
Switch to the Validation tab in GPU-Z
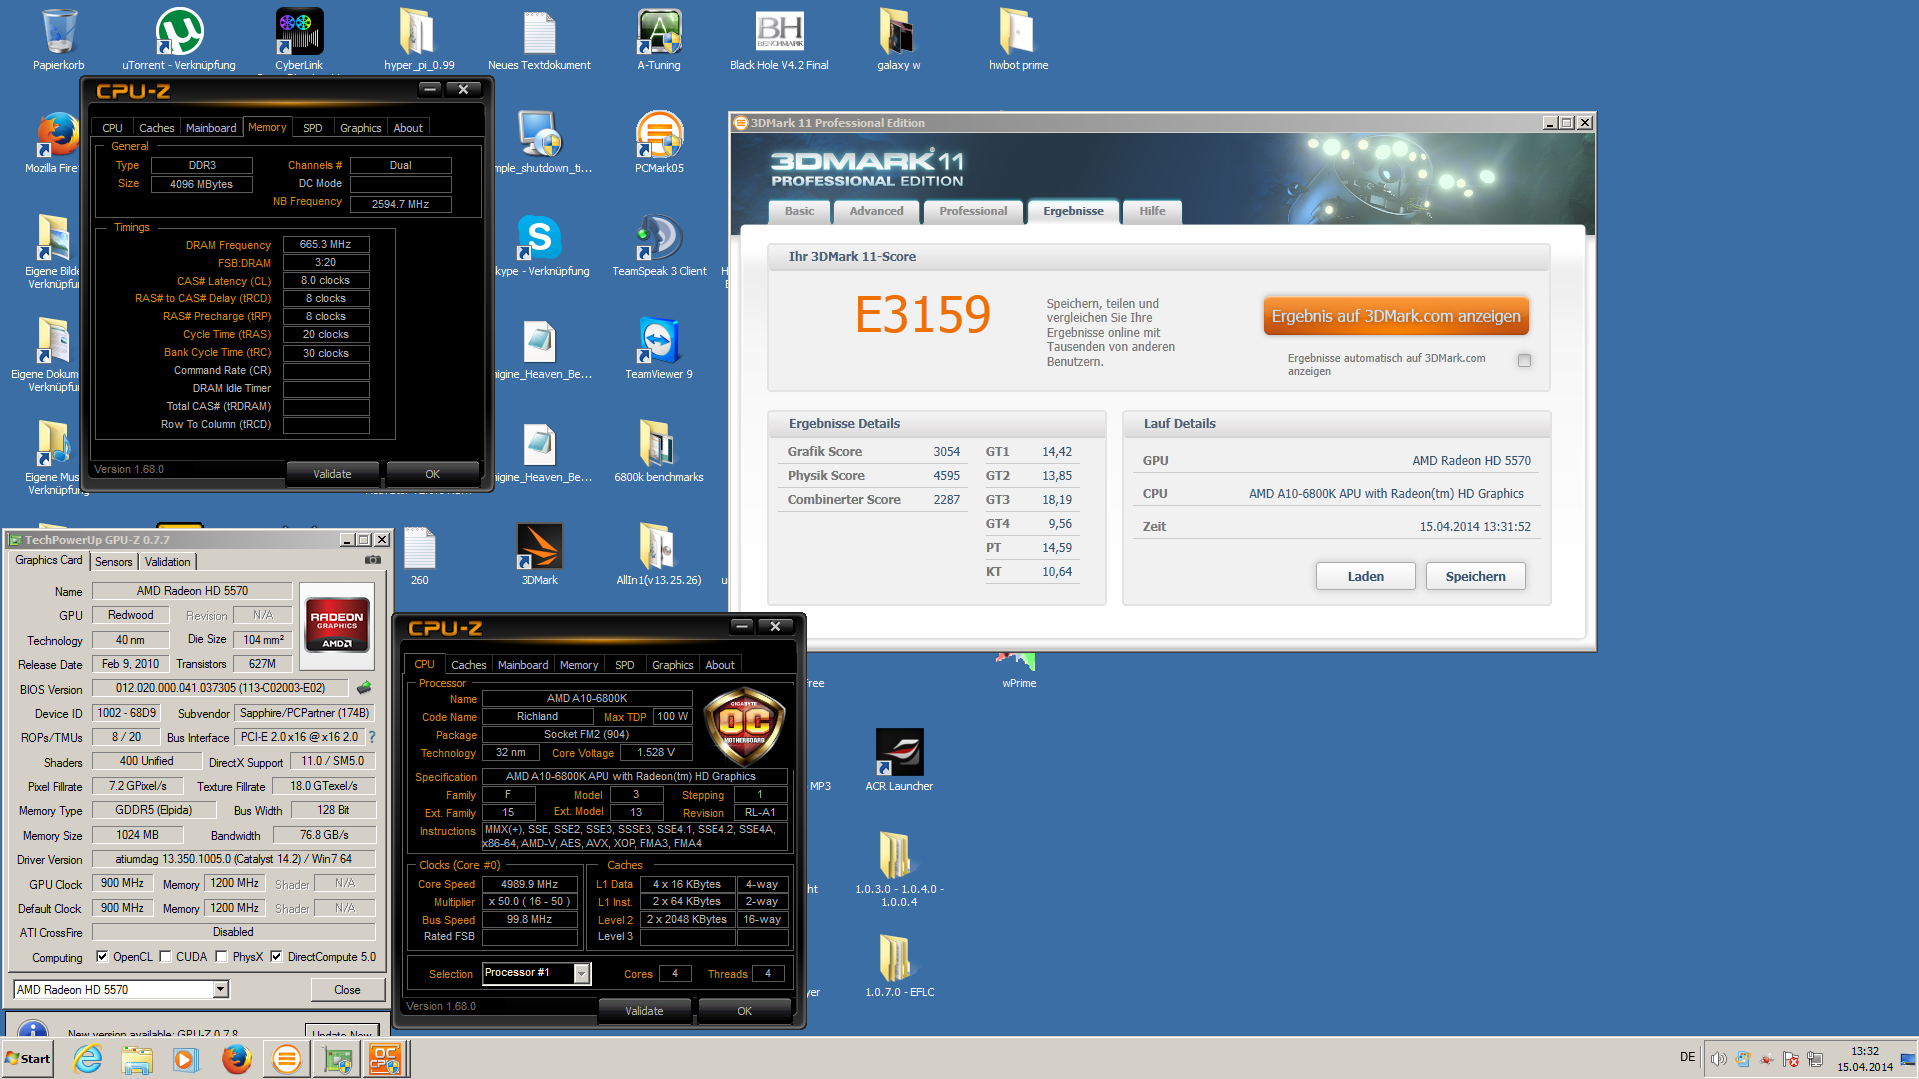pos(167,562)
